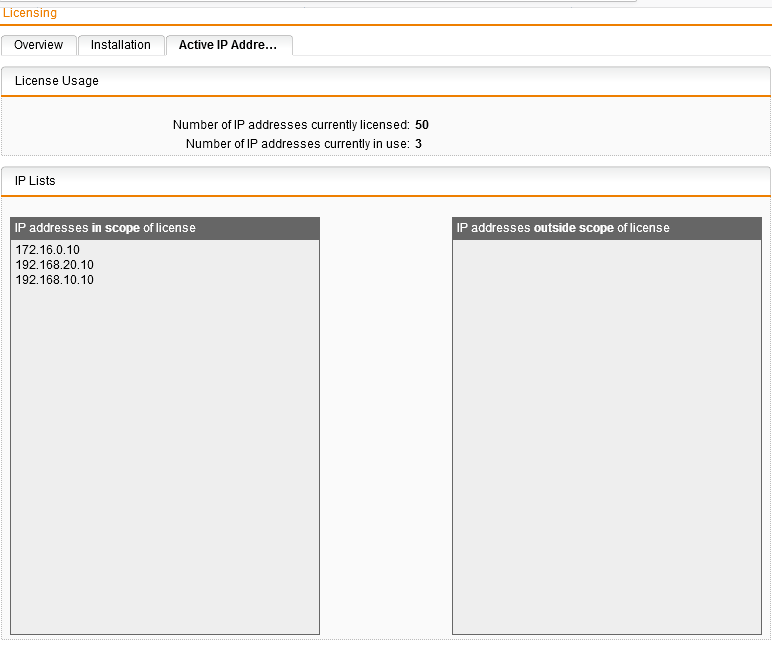This screenshot has height=652, width=772.
Task: Click the 'currently in use' label text
Action: coord(297,144)
